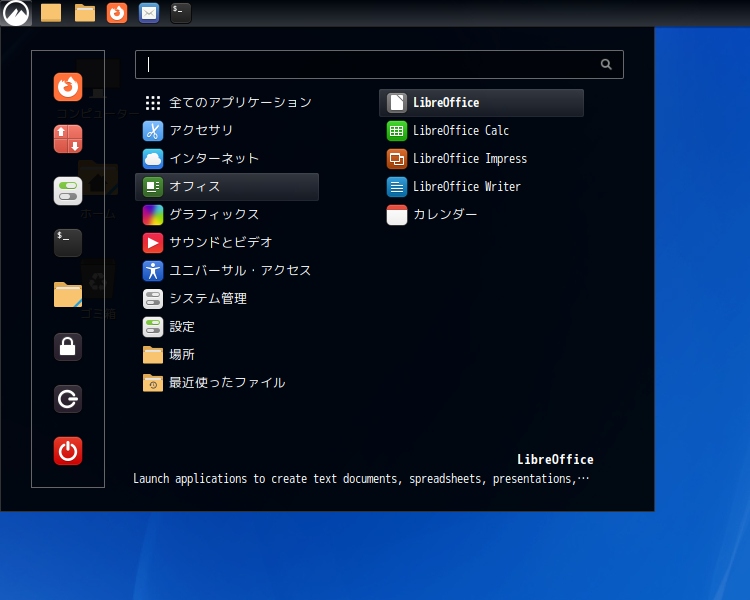Click the lock screen padlock icon

click(68, 347)
